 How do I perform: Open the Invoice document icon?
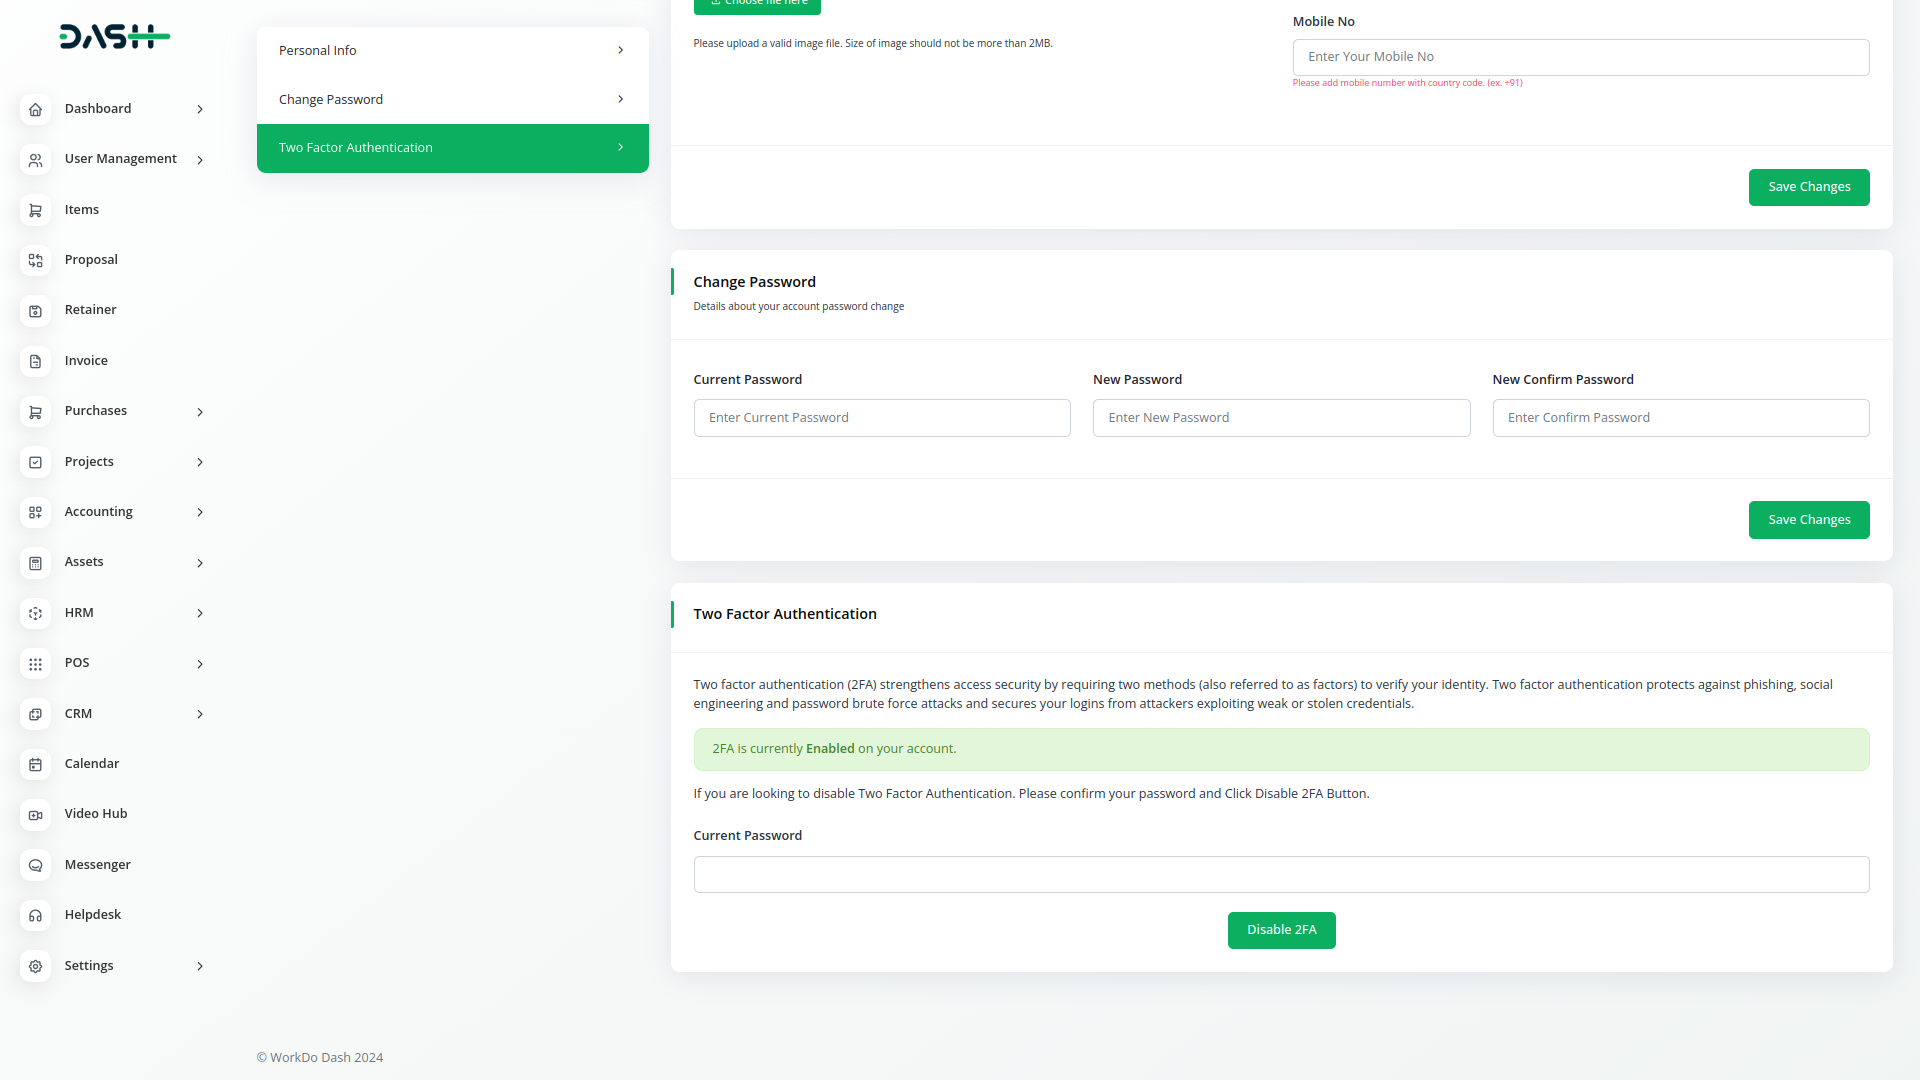click(x=35, y=361)
